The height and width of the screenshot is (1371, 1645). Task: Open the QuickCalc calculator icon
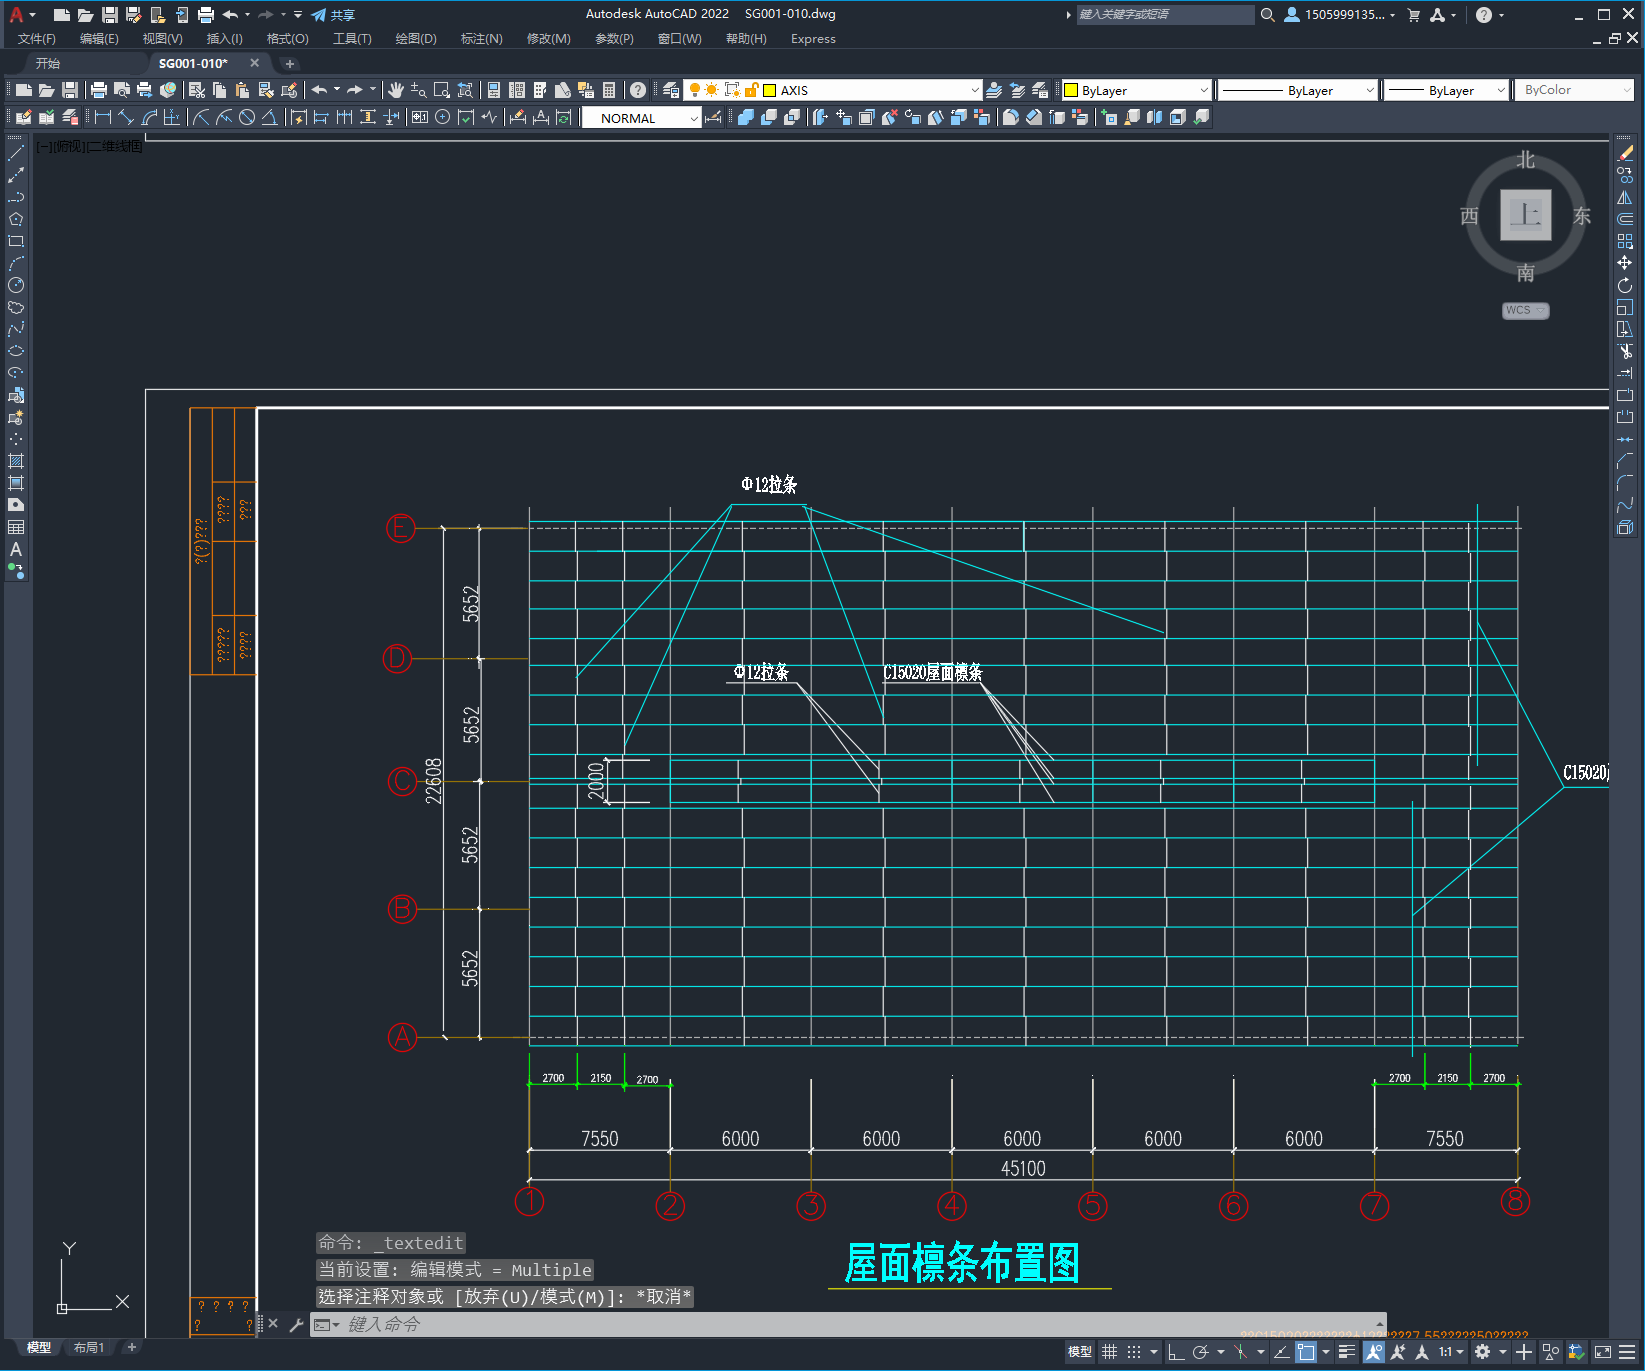pos(609,90)
